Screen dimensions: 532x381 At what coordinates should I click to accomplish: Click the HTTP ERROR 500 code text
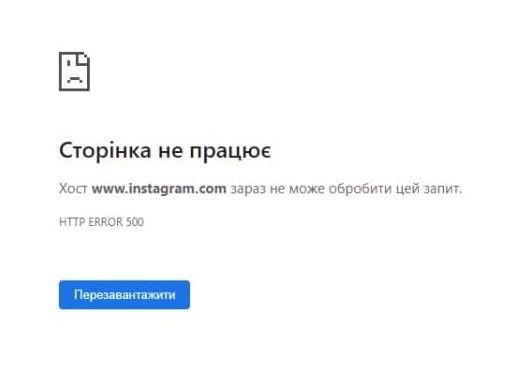coord(101,222)
